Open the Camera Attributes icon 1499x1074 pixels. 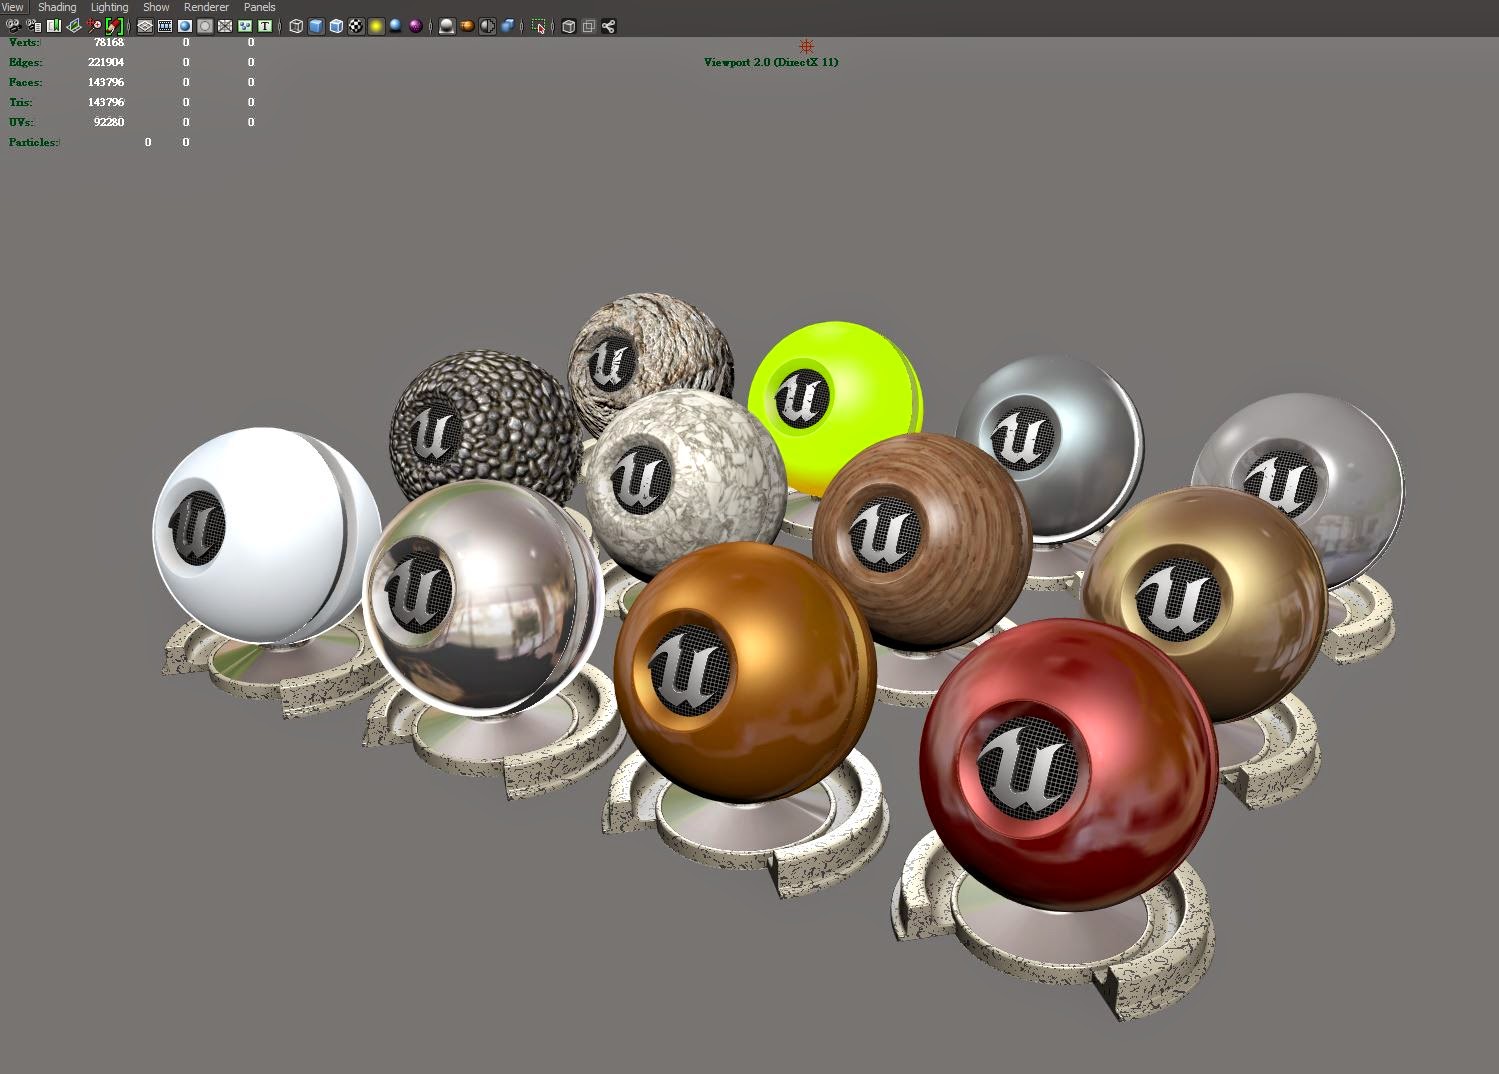pyautogui.click(x=33, y=26)
